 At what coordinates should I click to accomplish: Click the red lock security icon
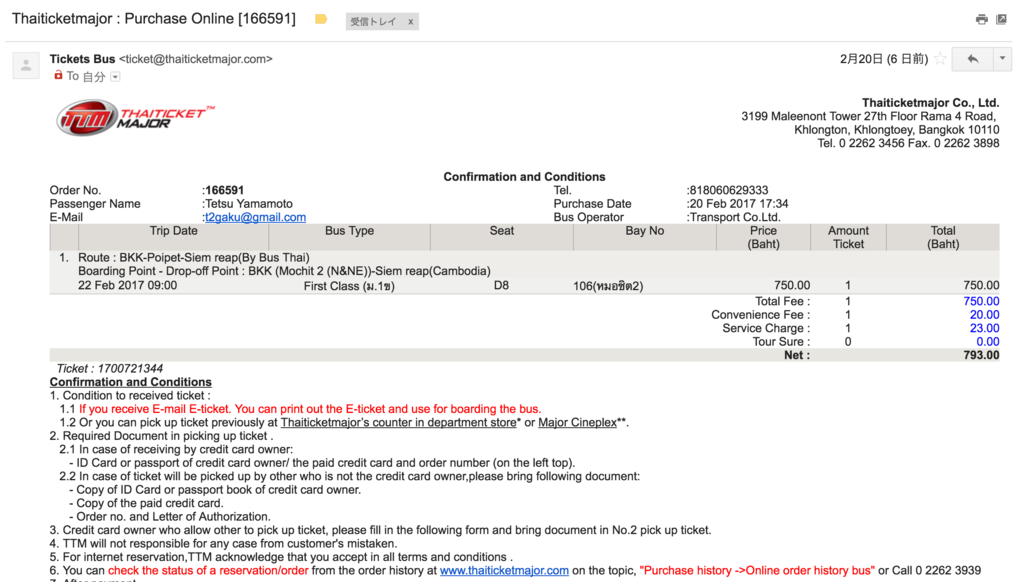point(58,75)
